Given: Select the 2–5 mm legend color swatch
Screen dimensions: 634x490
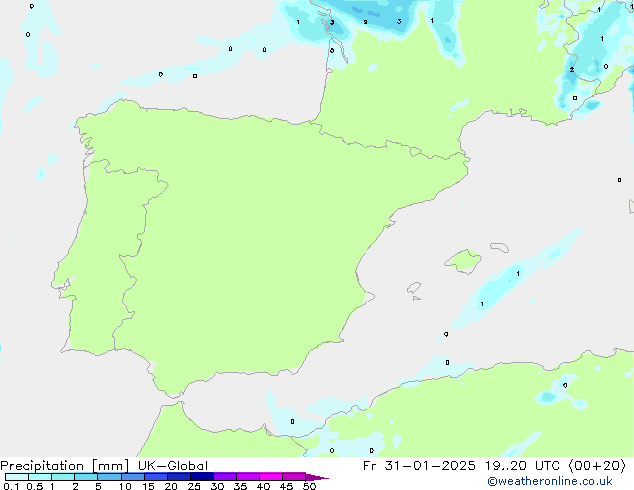Looking at the screenshot, I should click(86, 477).
